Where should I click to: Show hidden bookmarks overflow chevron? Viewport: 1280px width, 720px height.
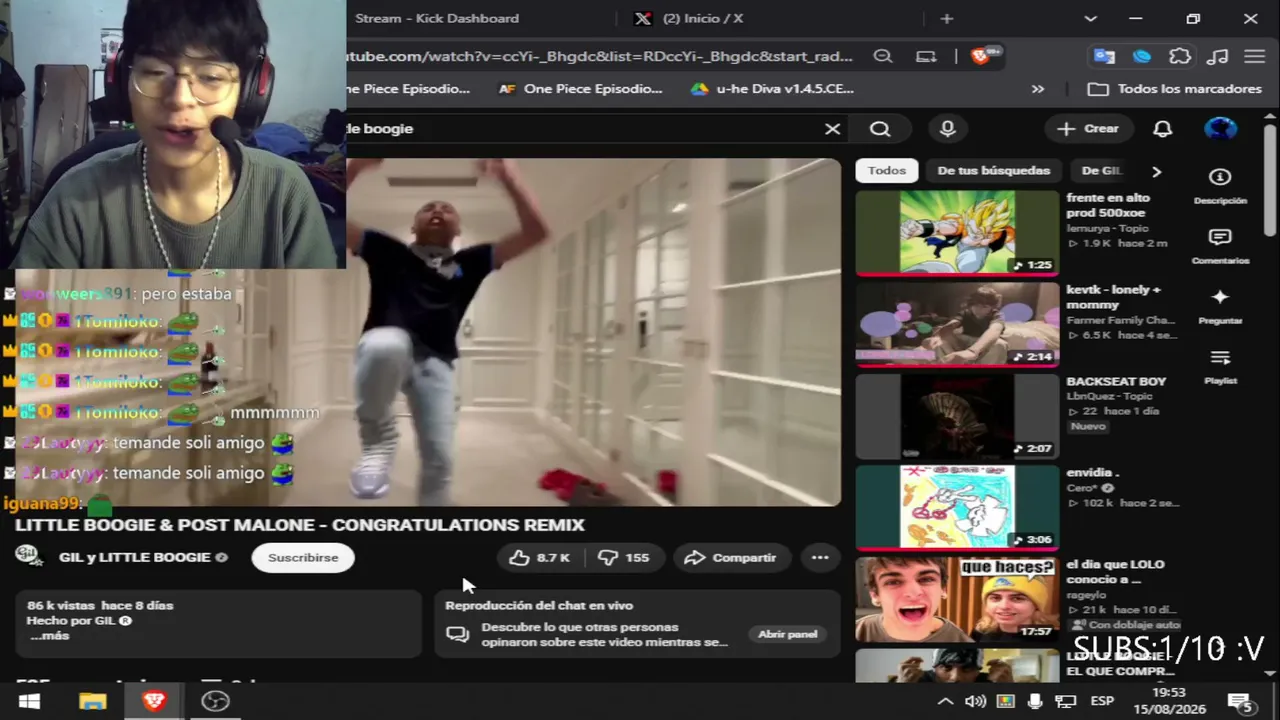click(1038, 89)
